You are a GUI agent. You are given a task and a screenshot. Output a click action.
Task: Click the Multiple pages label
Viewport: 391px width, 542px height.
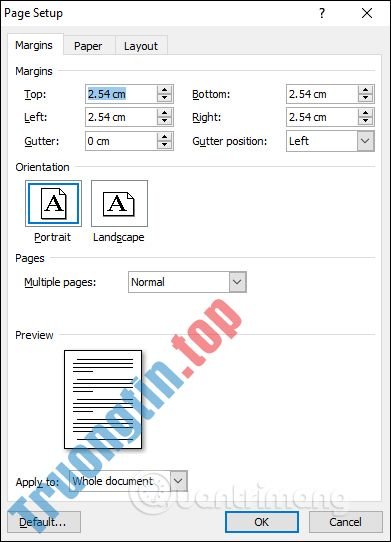click(60, 282)
